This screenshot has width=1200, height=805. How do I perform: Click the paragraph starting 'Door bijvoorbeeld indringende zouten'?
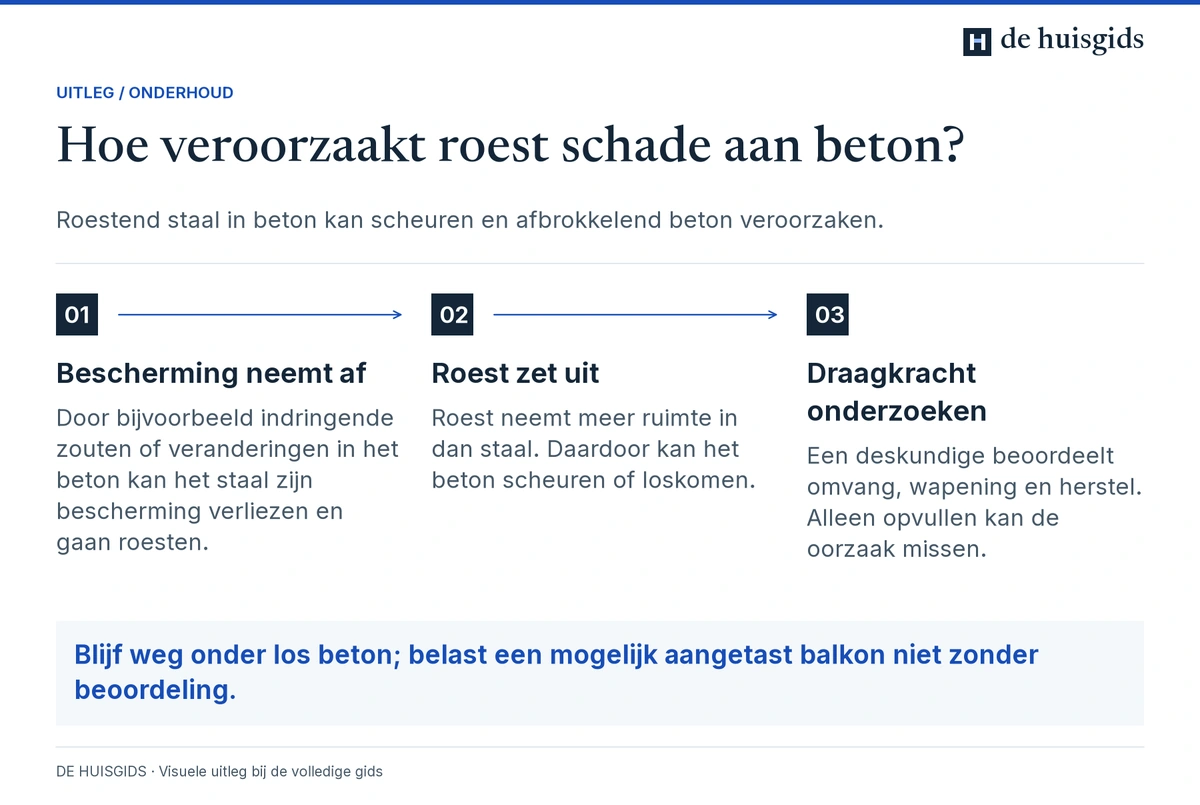(x=228, y=480)
